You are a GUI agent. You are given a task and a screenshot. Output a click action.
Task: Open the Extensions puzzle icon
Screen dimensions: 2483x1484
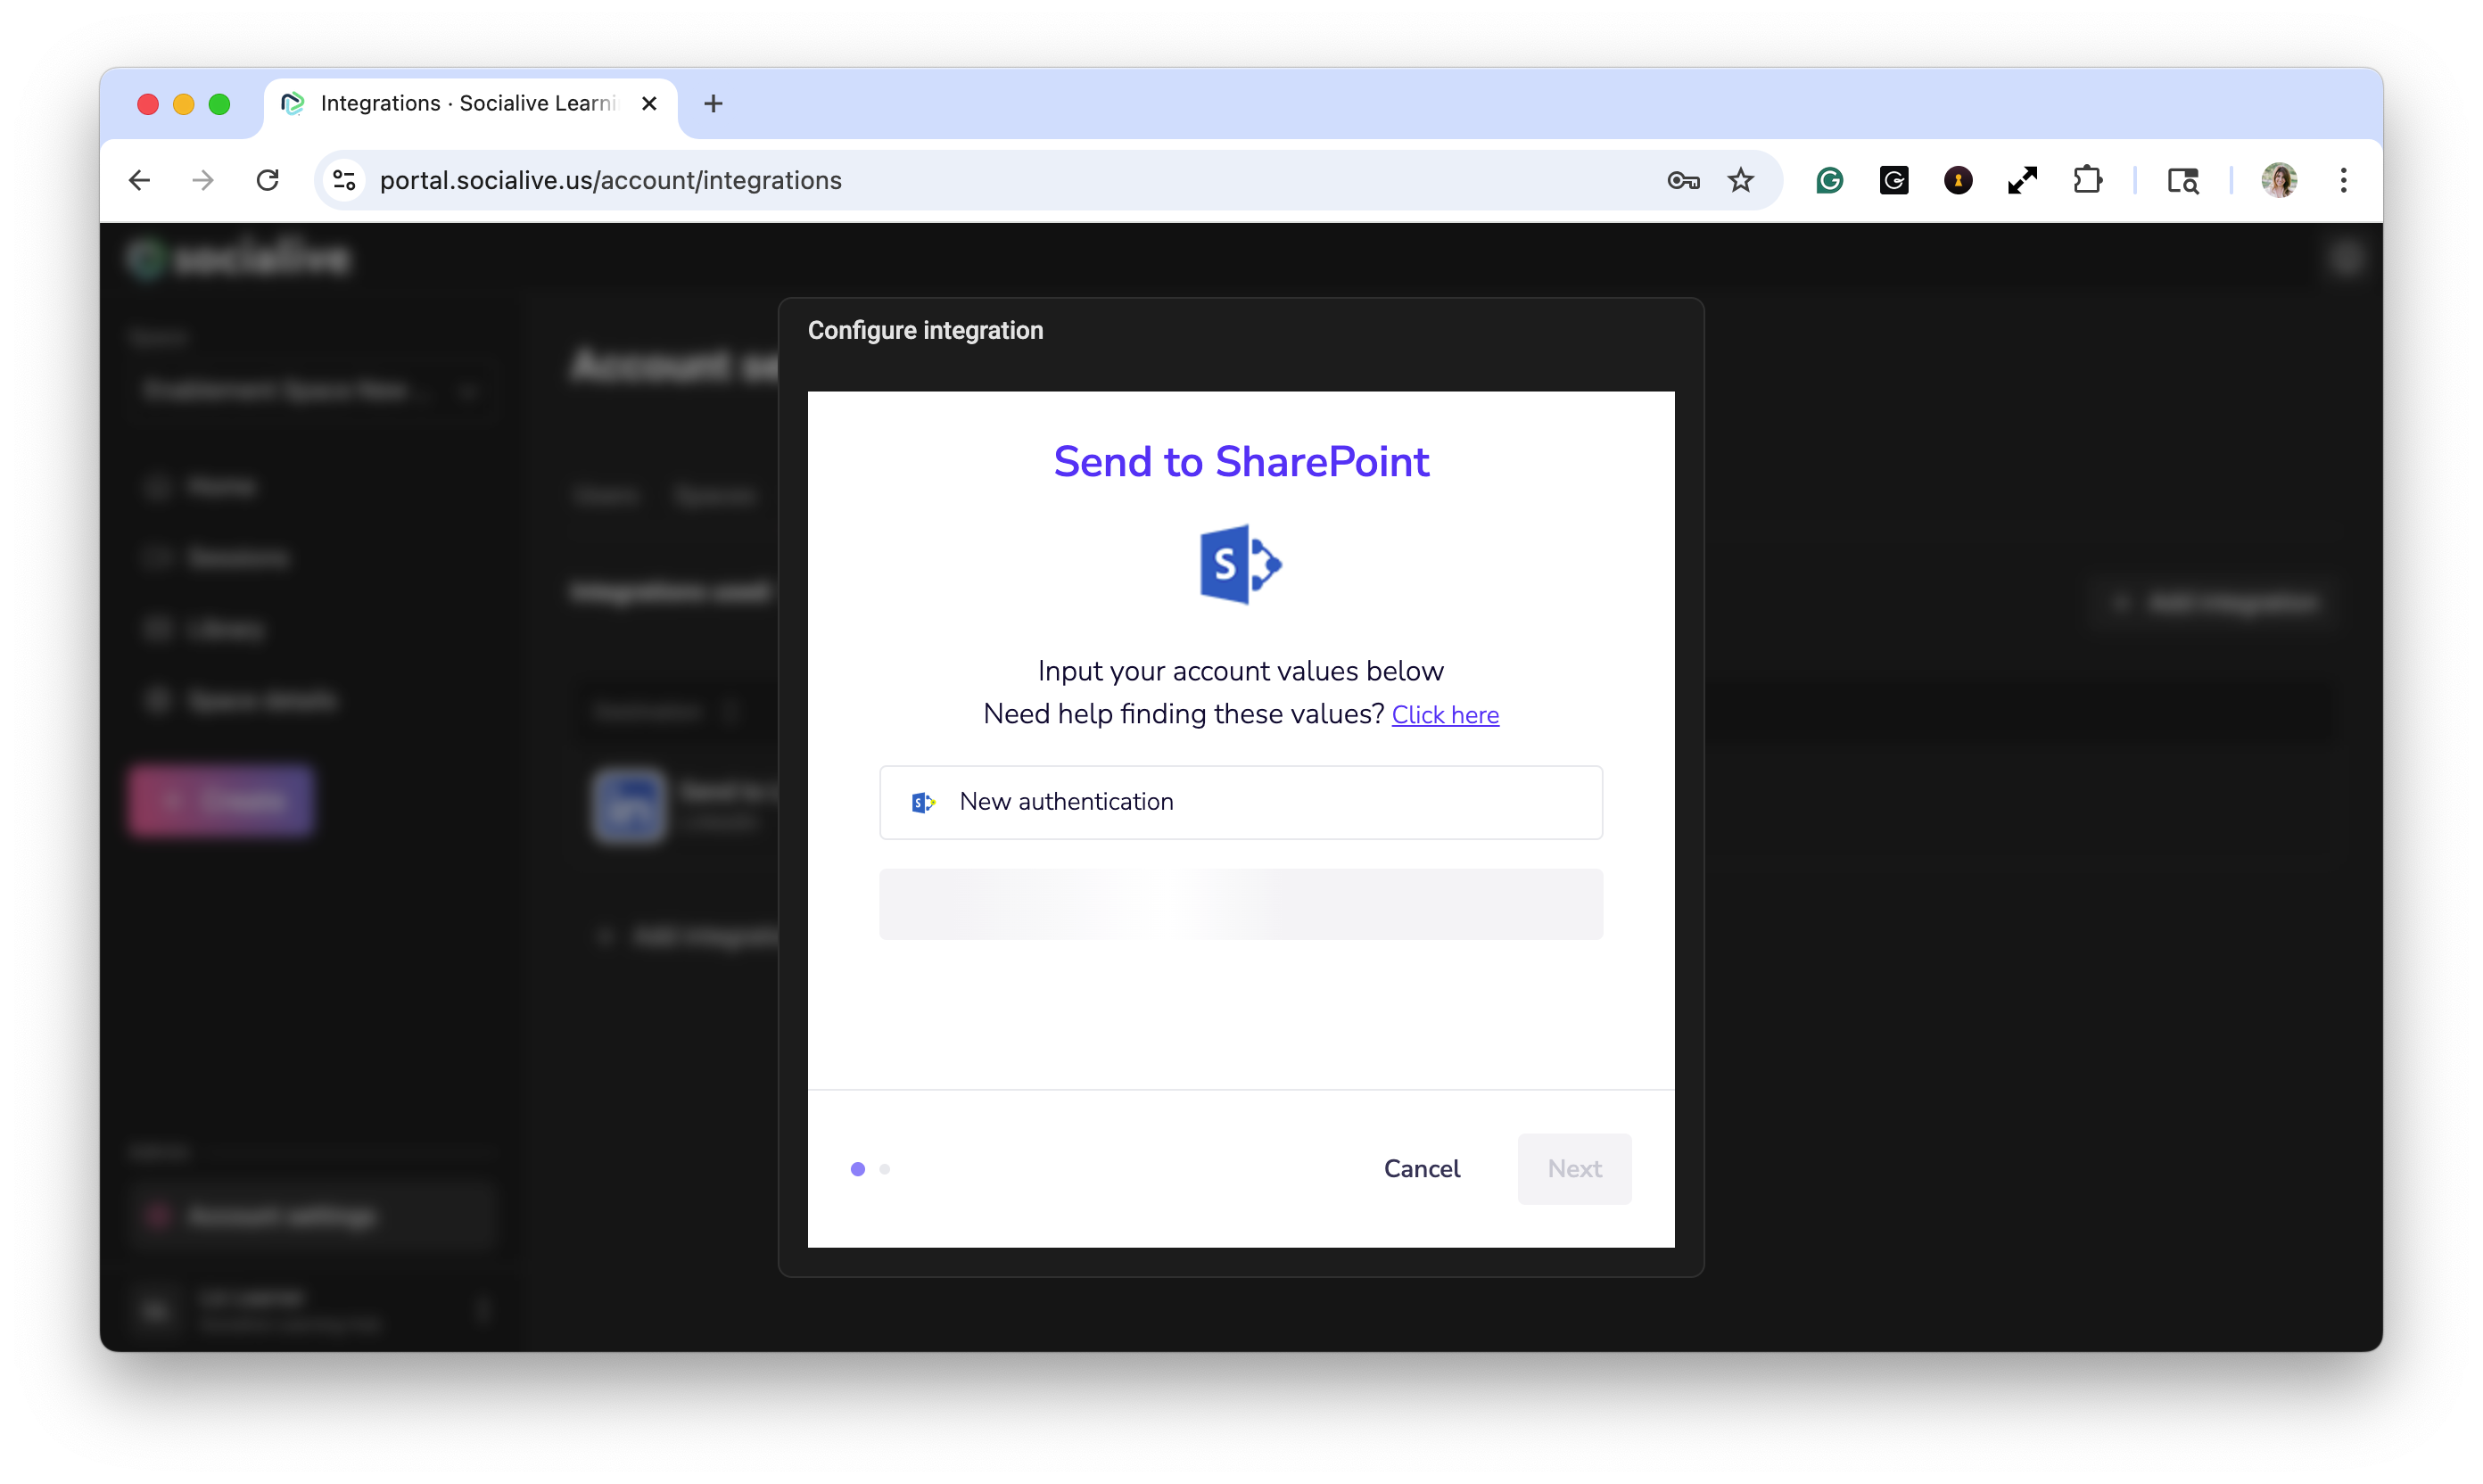(x=2087, y=181)
